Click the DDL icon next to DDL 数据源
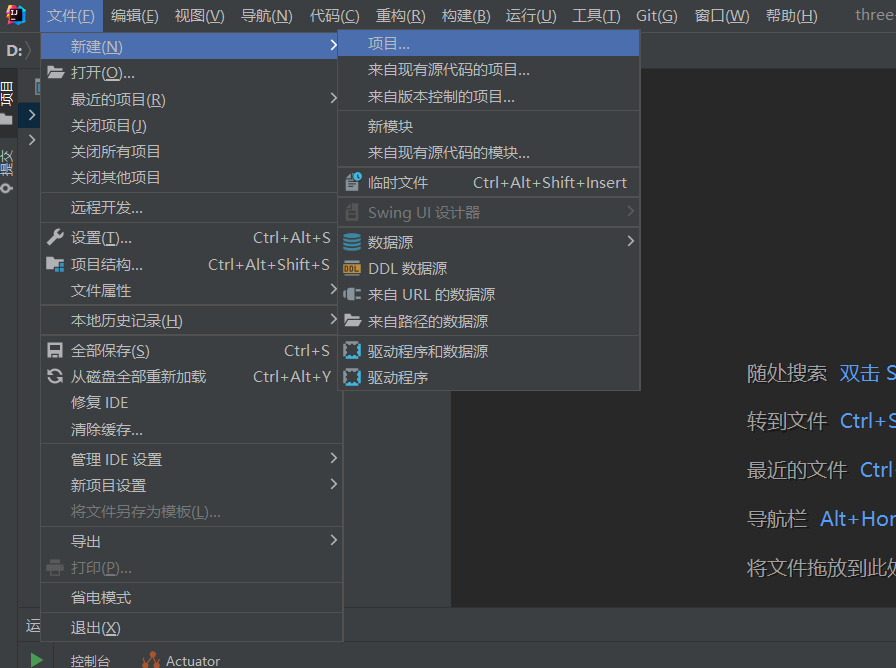The image size is (896, 668). tap(352, 269)
